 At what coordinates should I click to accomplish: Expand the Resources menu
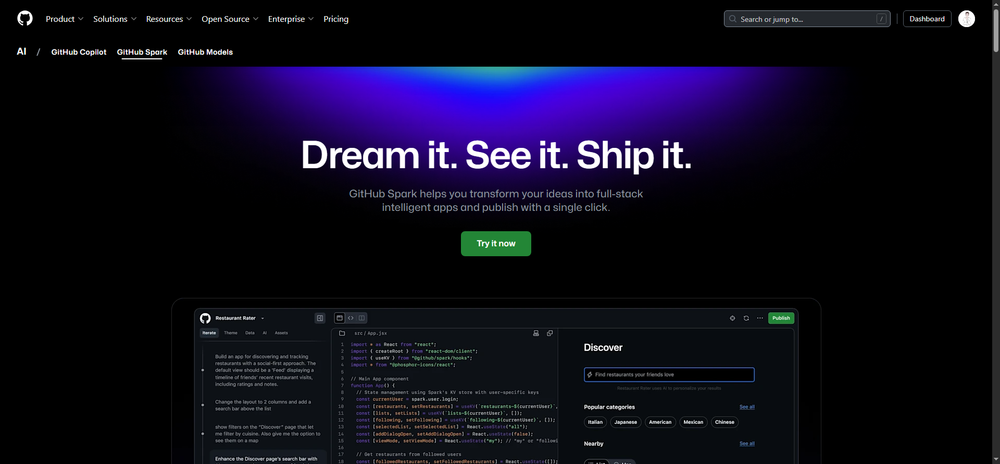click(169, 19)
